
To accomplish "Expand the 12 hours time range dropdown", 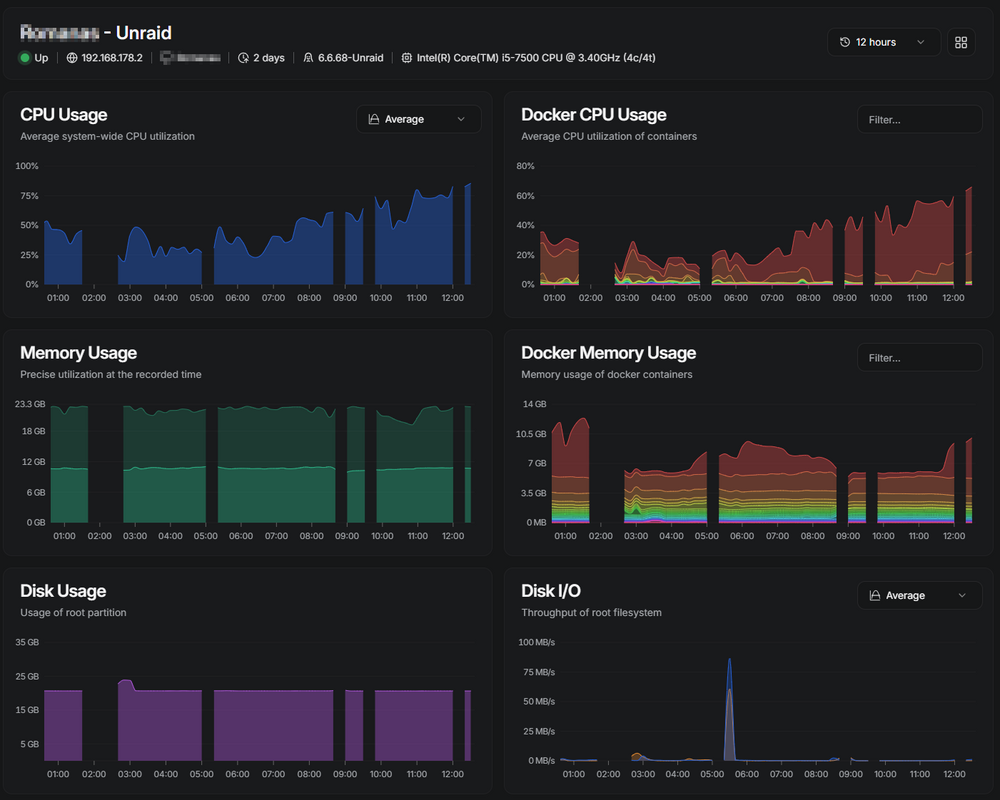I will 883,42.
